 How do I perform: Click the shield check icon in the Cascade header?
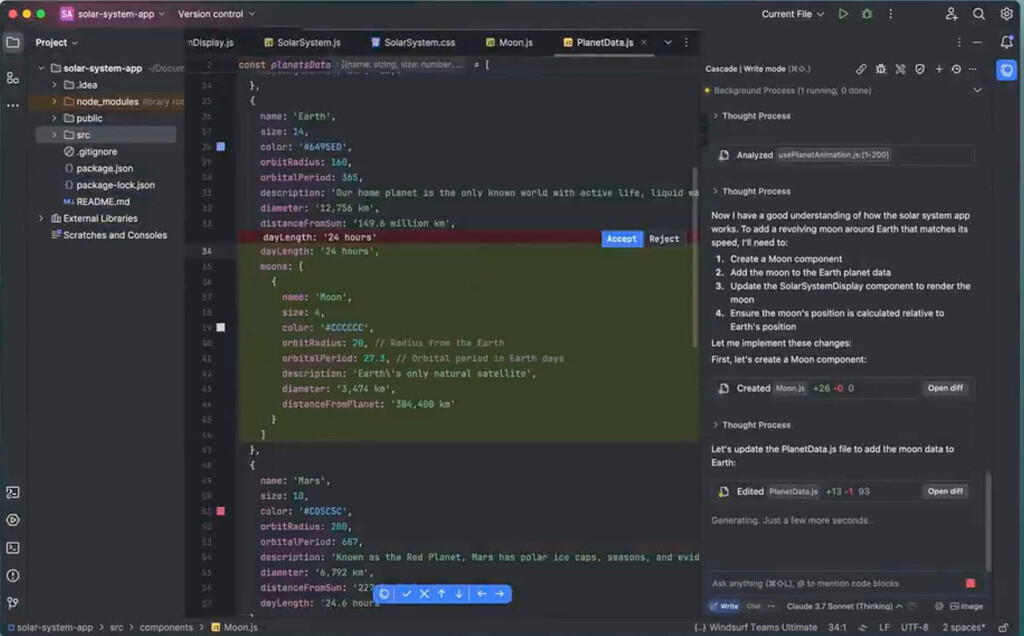tap(920, 69)
